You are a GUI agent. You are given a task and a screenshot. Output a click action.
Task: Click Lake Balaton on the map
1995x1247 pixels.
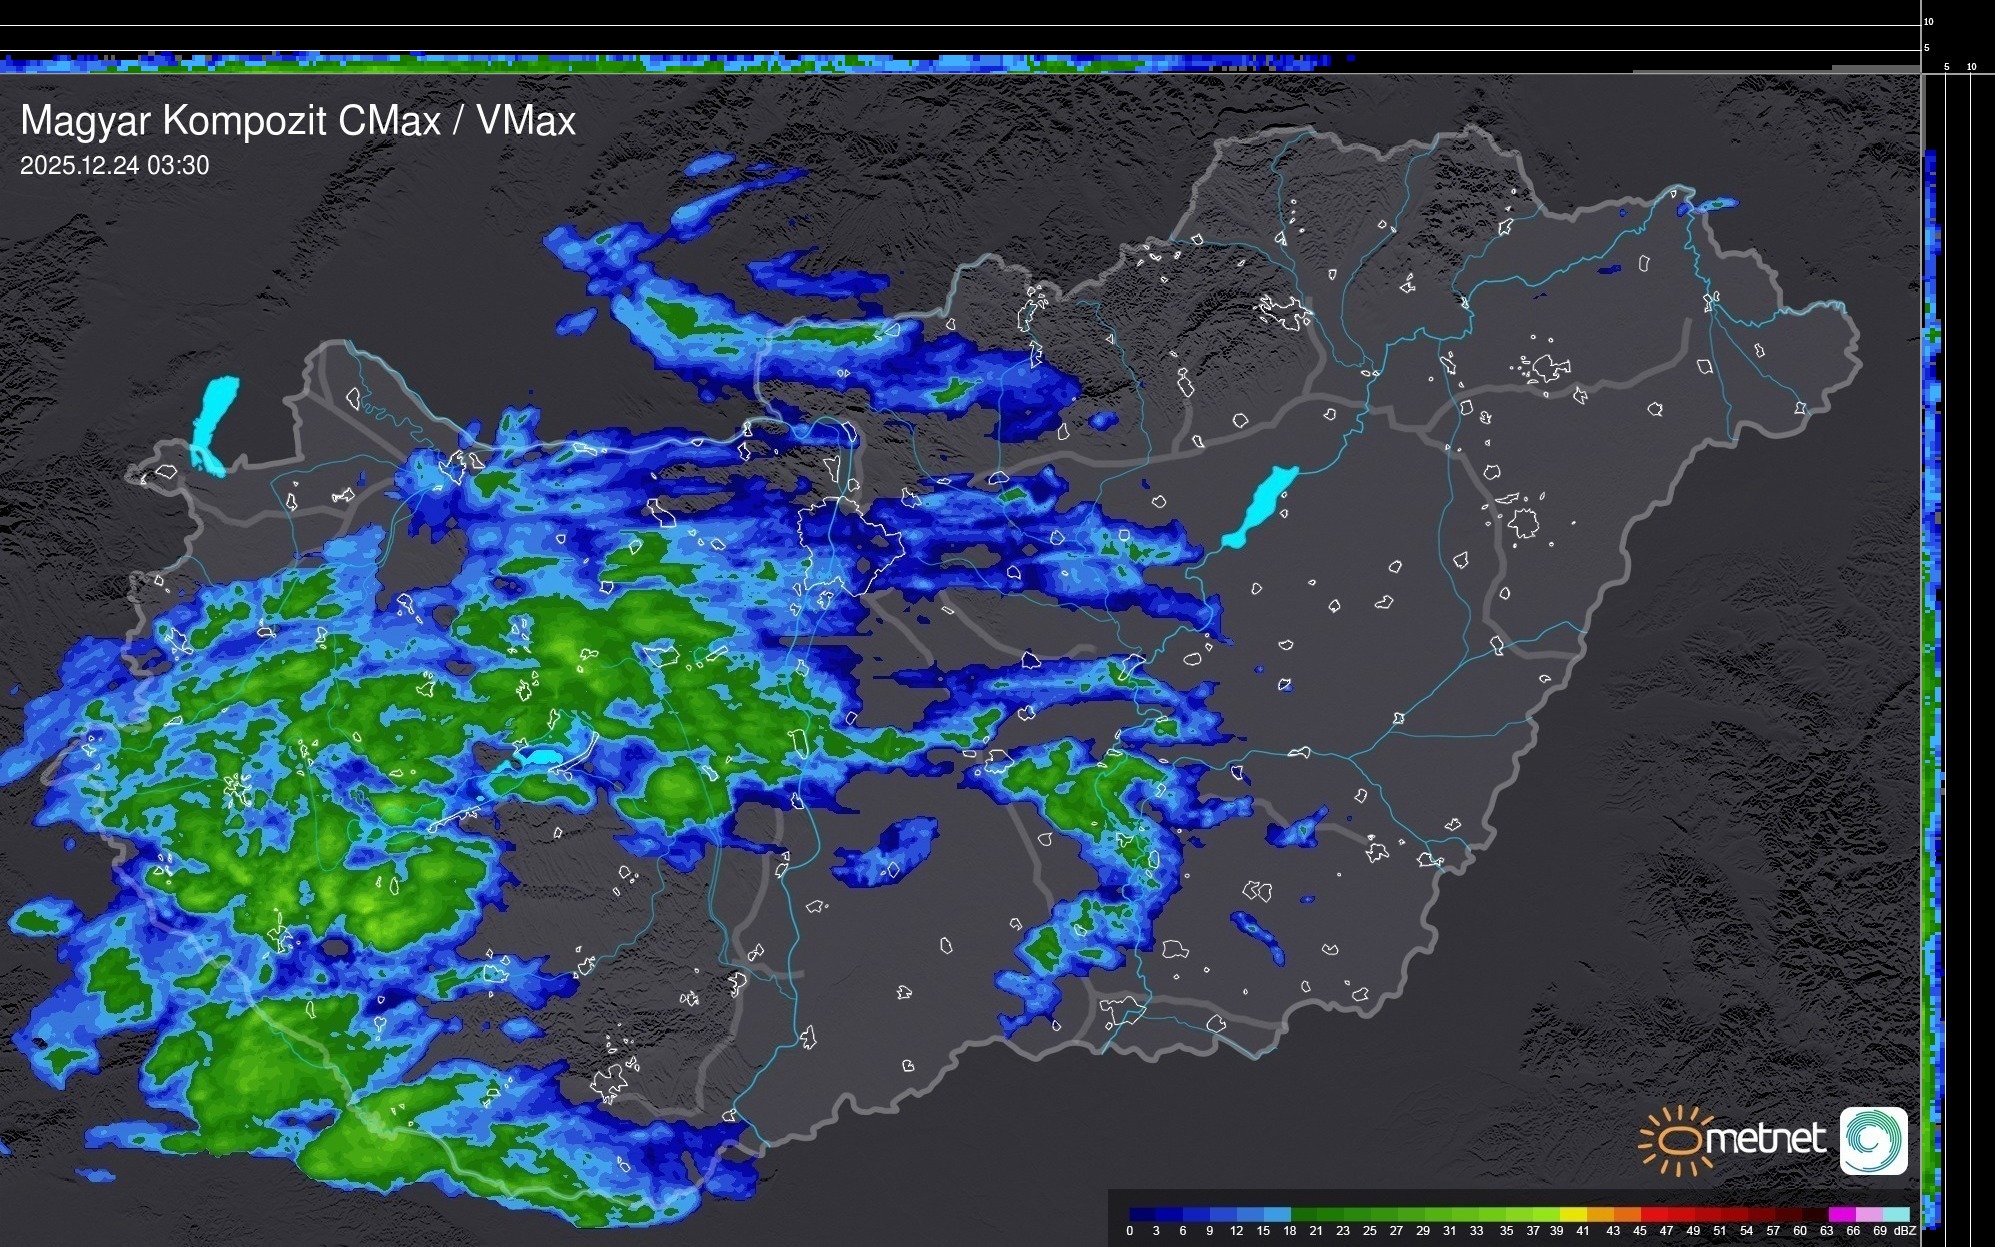coord(546,756)
